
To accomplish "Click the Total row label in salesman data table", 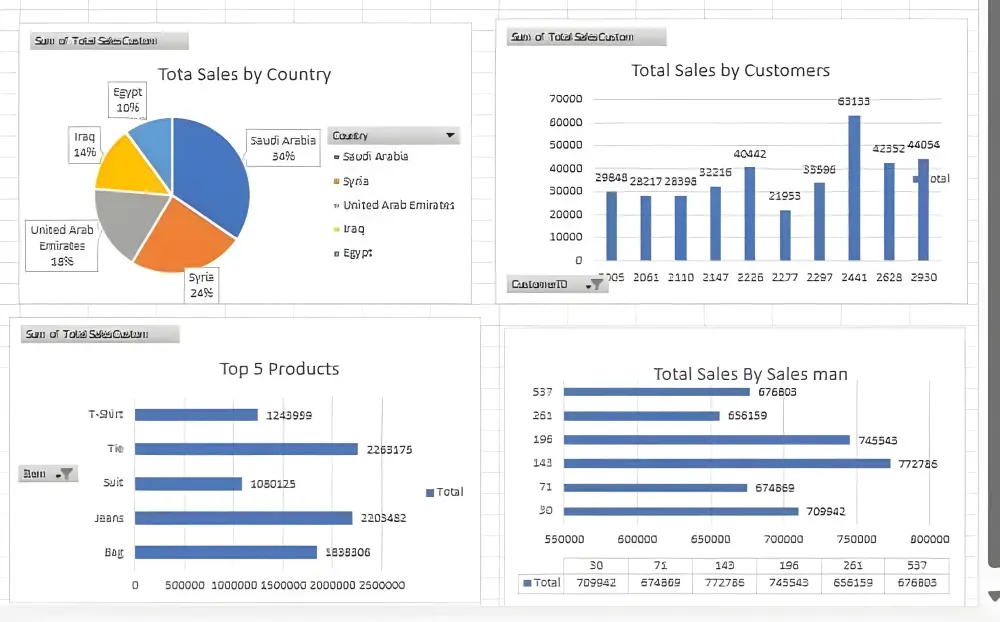I will point(541,582).
